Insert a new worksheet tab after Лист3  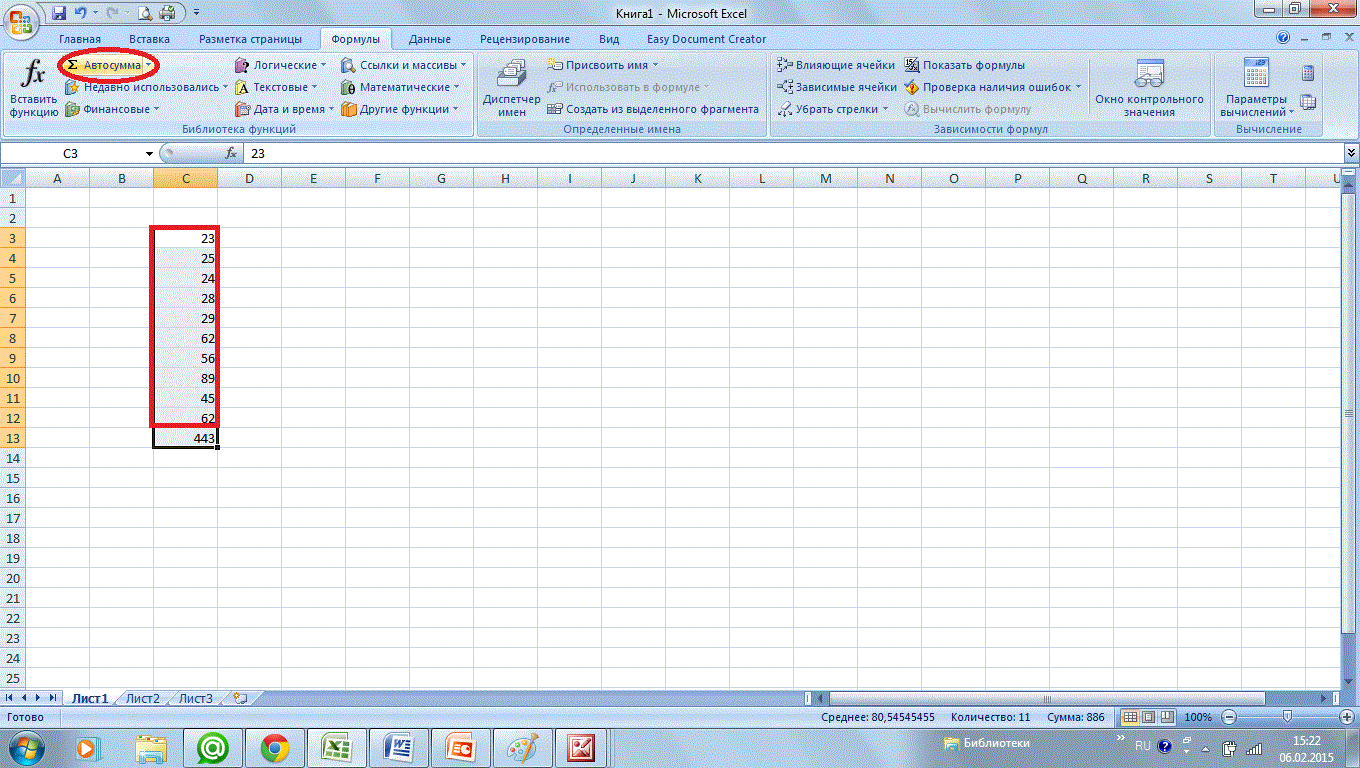(x=239, y=698)
